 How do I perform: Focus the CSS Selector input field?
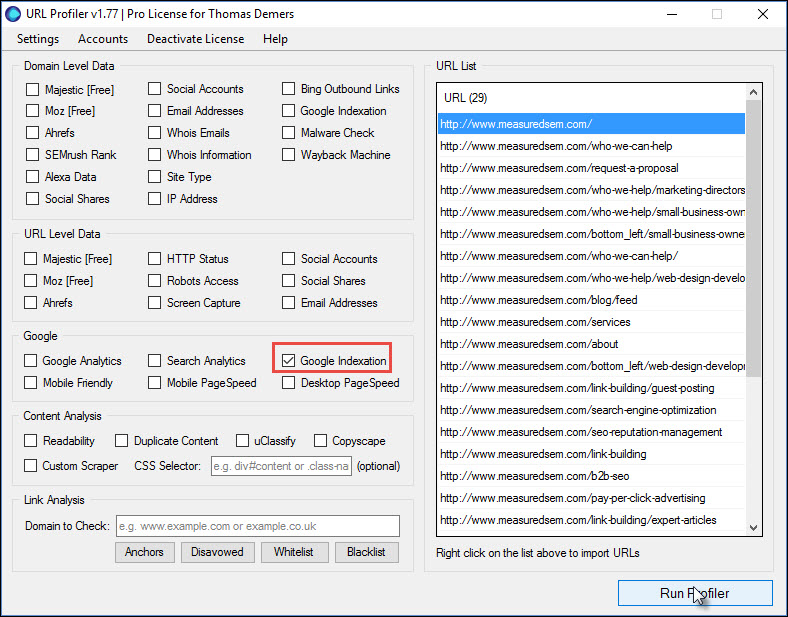(281, 466)
